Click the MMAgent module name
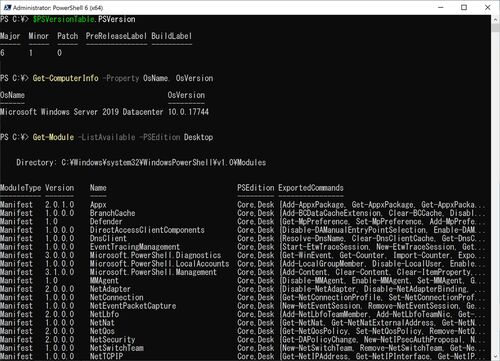Image resolution: width=500 pixels, height=361 pixels. [104, 281]
